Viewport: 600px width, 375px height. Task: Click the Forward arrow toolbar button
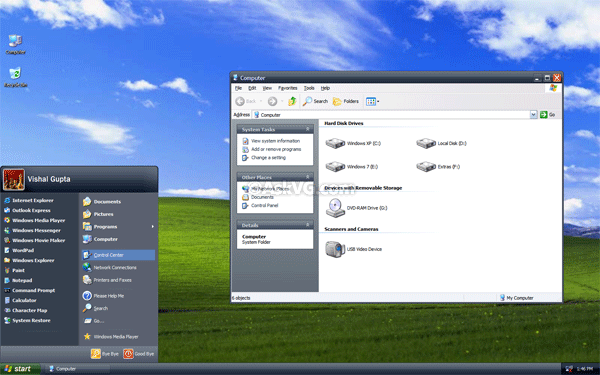click(x=272, y=101)
